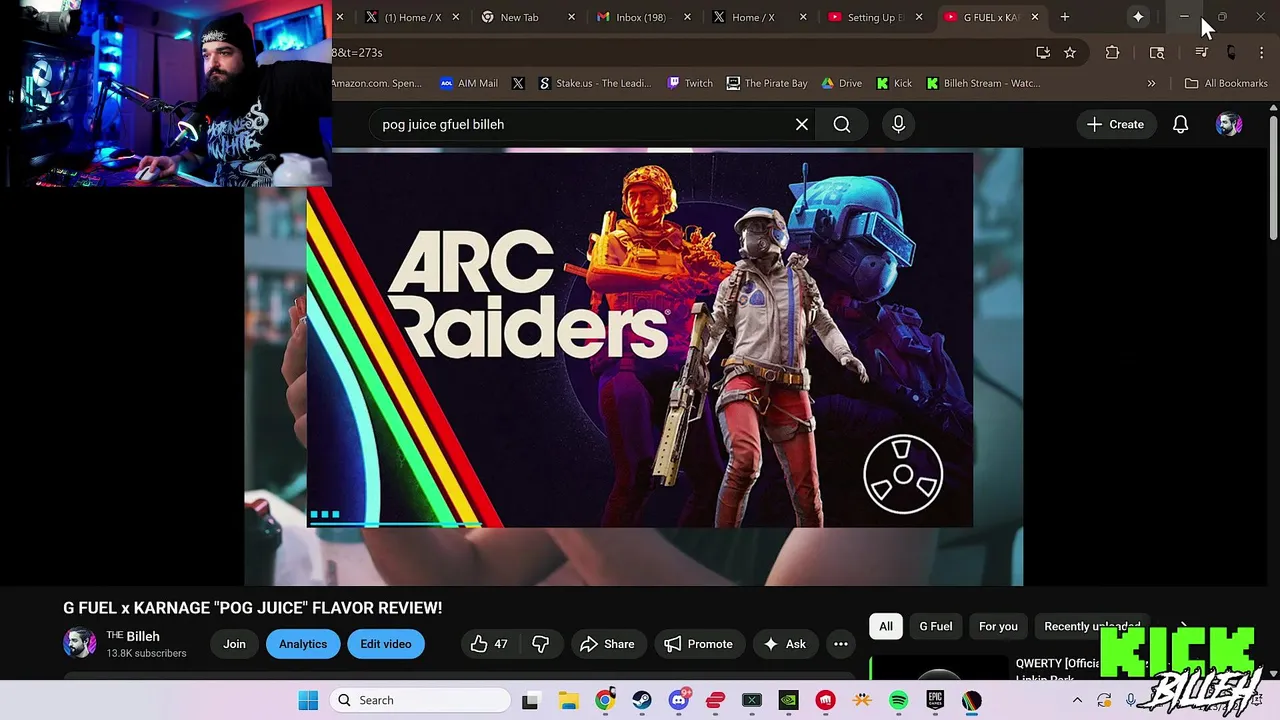Open the All Bookmarks folder
This screenshot has width=1280, height=720.
click(1226, 83)
